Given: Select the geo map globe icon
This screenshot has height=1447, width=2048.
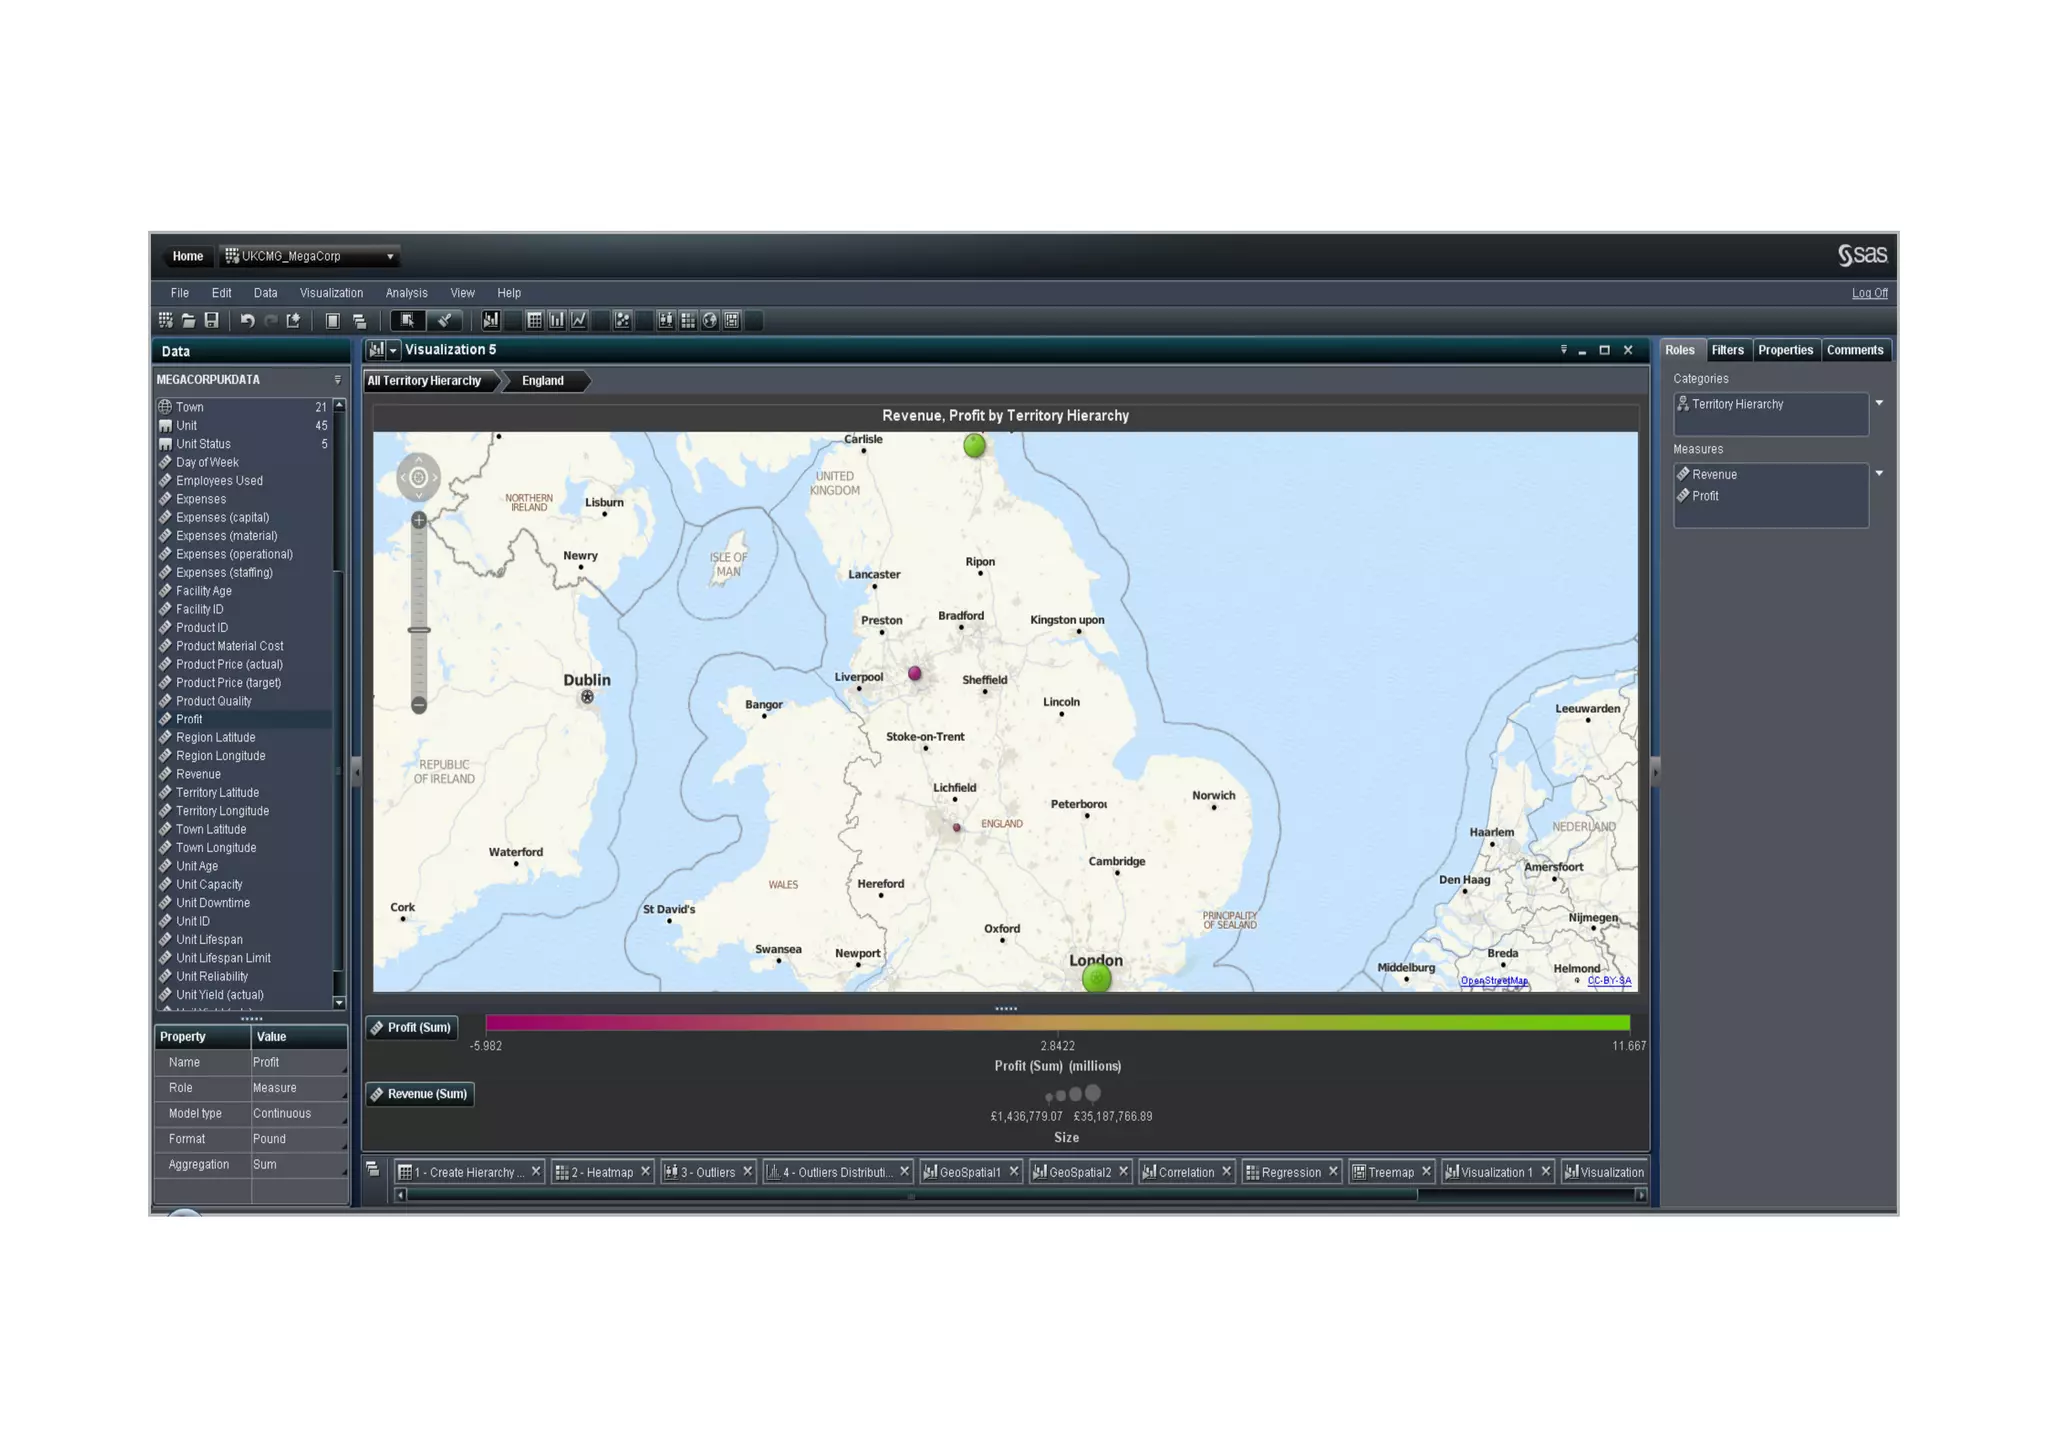Looking at the screenshot, I should [x=710, y=321].
